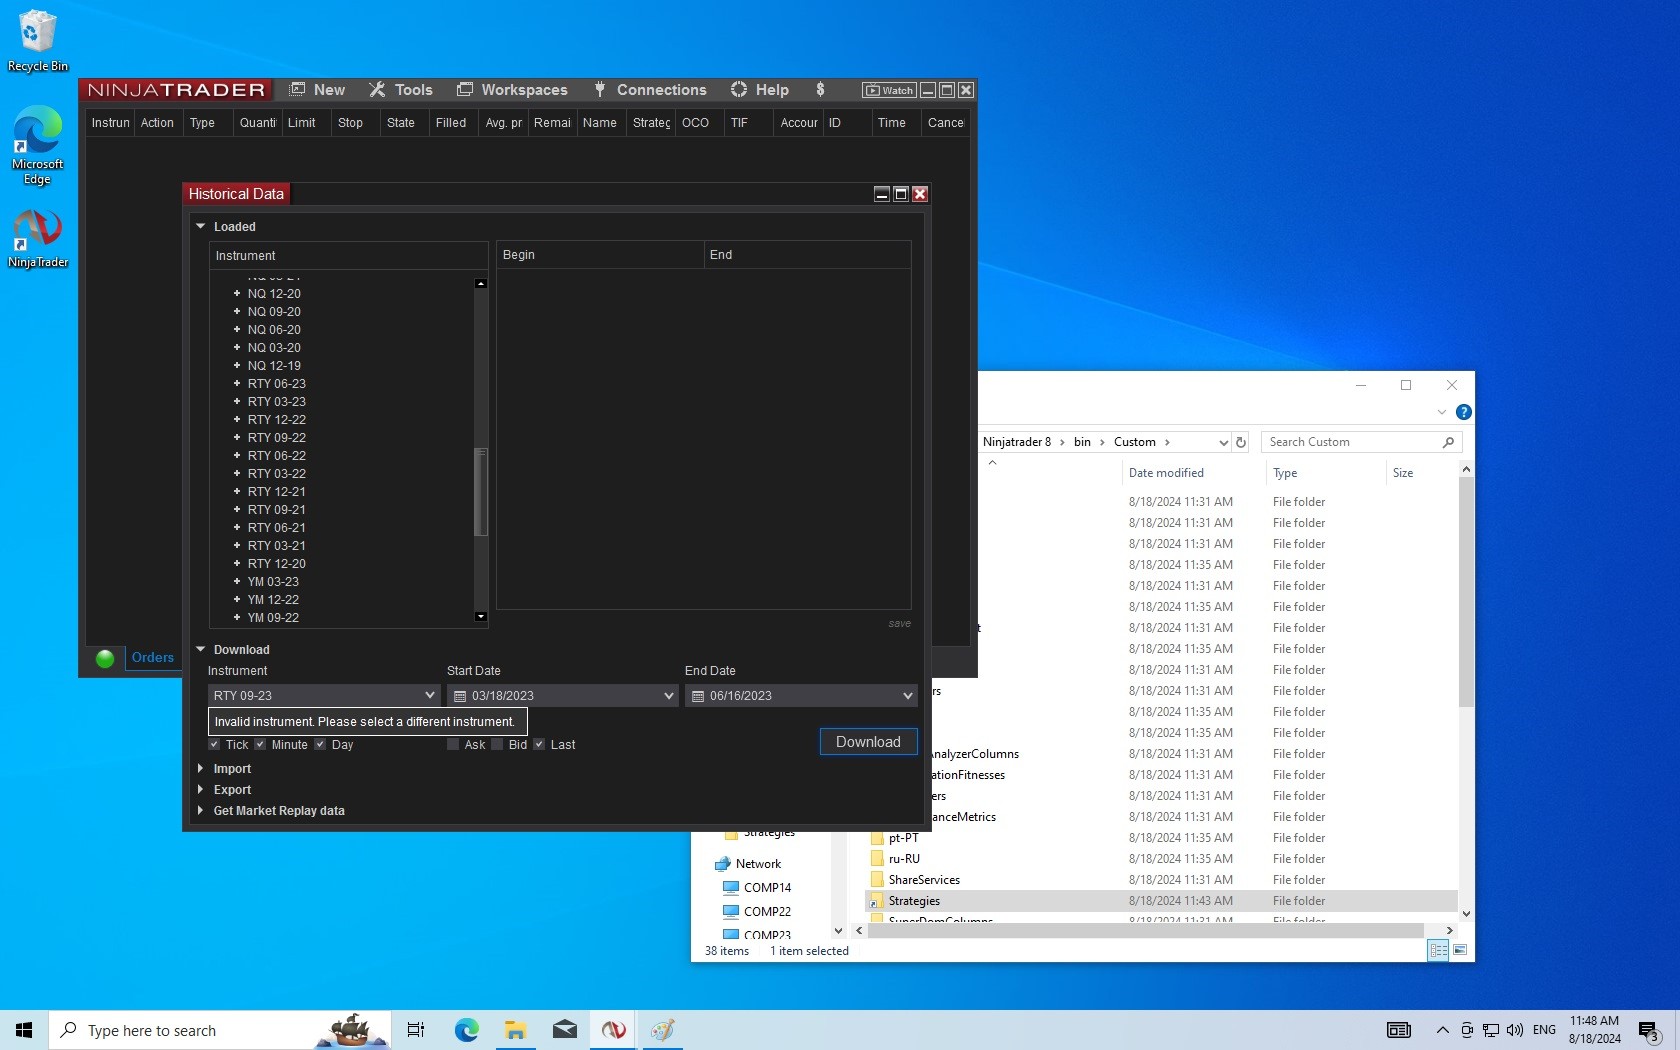
Task: Click the Download button
Action: [x=868, y=742]
